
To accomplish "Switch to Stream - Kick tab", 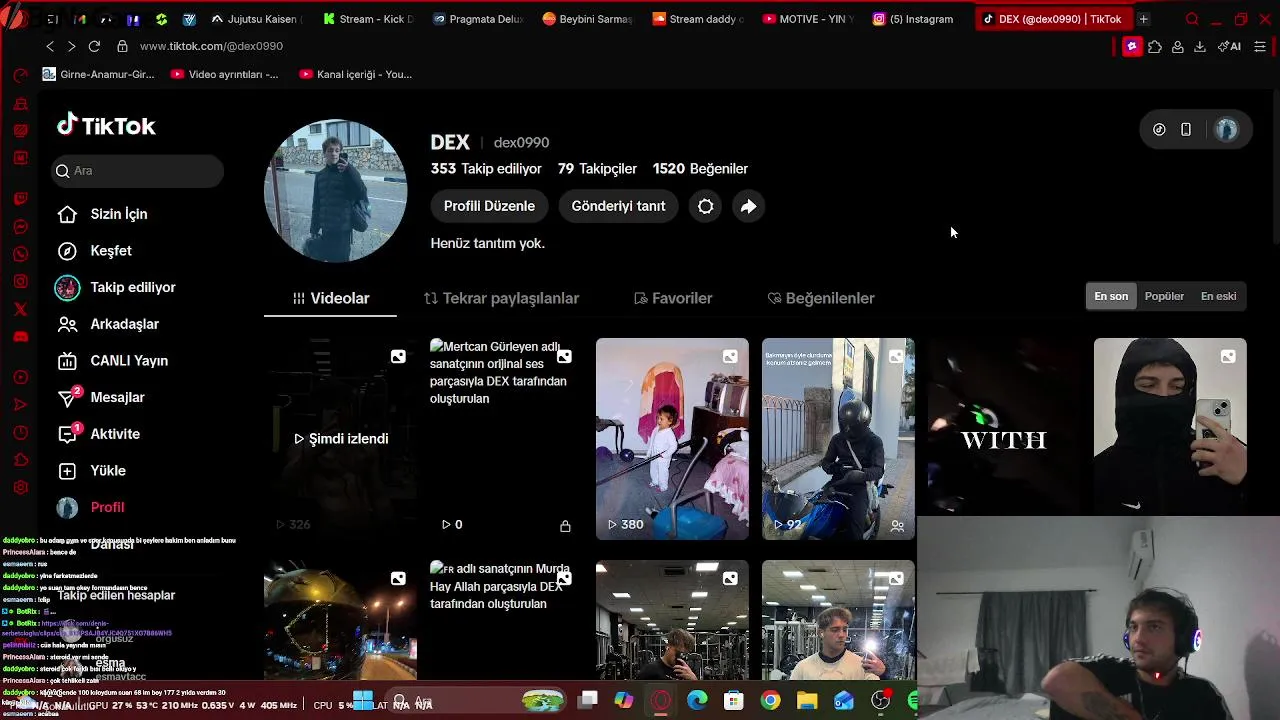I will pos(367,19).
